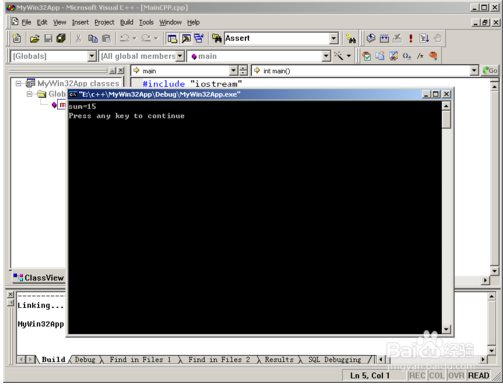
Task: Switch to the Find in Files 1 tab
Action: coord(140,360)
